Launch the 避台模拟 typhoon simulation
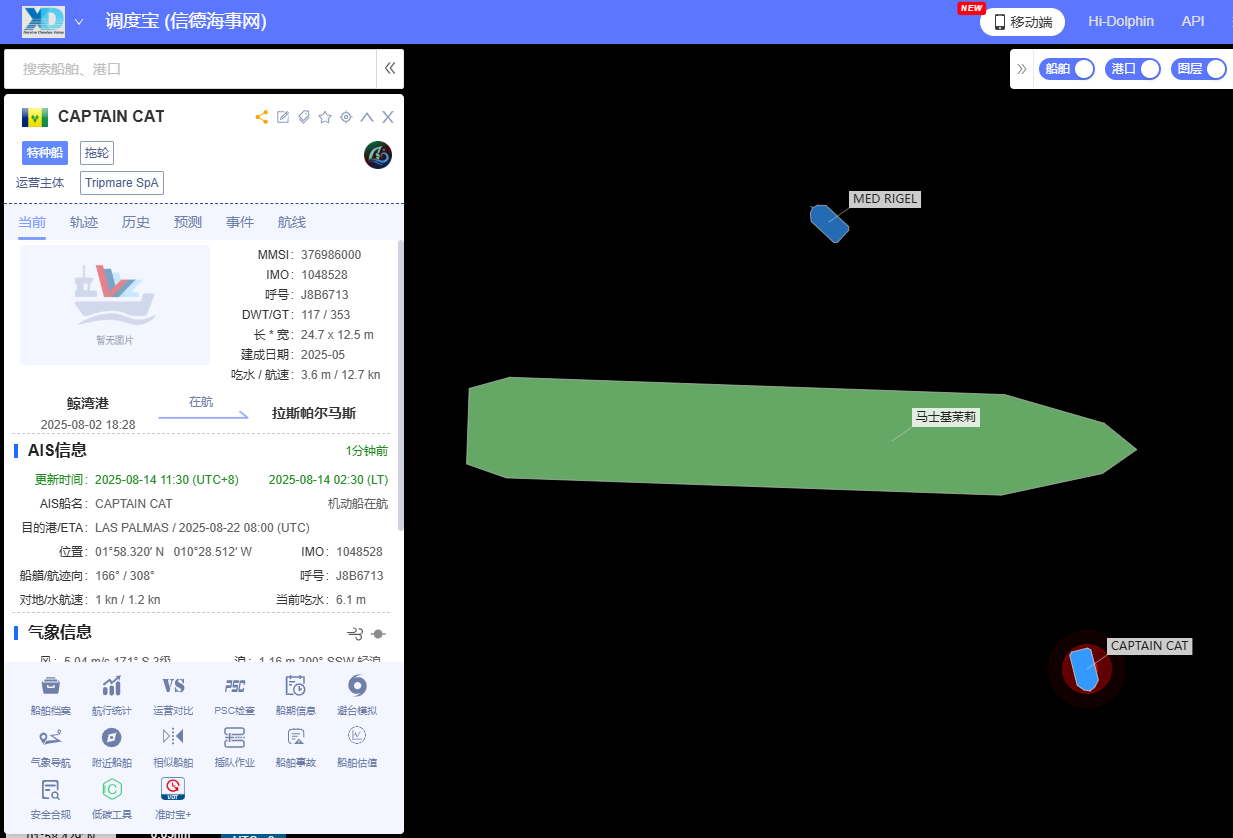The image size is (1233, 838). [x=357, y=686]
